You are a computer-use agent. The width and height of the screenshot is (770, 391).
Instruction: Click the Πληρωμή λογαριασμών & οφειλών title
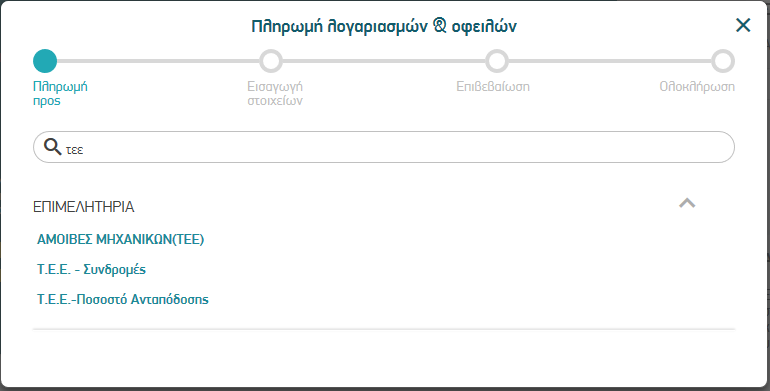click(x=384, y=26)
